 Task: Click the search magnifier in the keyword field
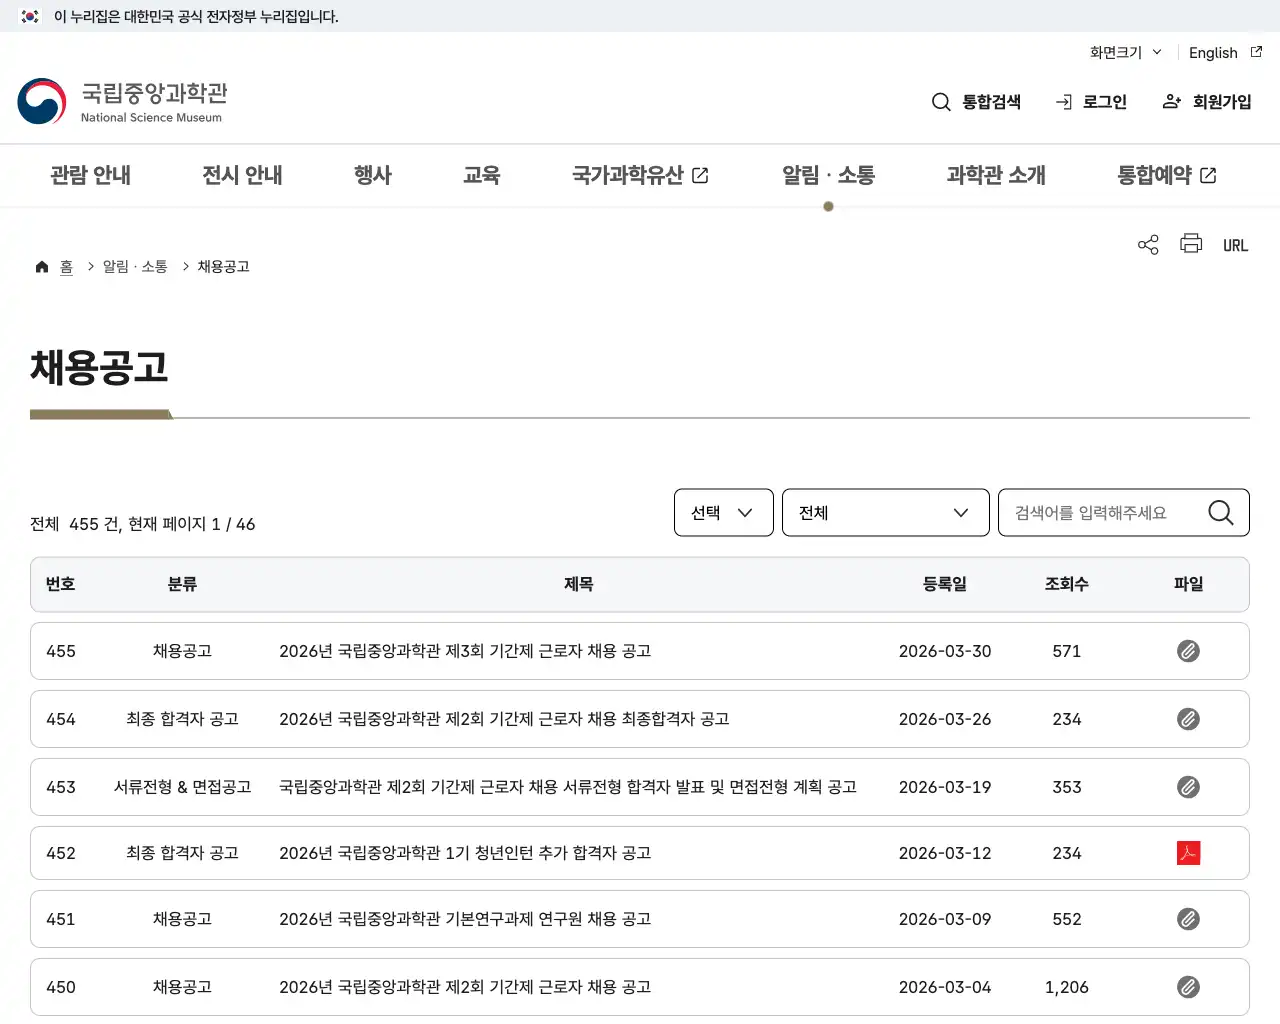coord(1220,512)
